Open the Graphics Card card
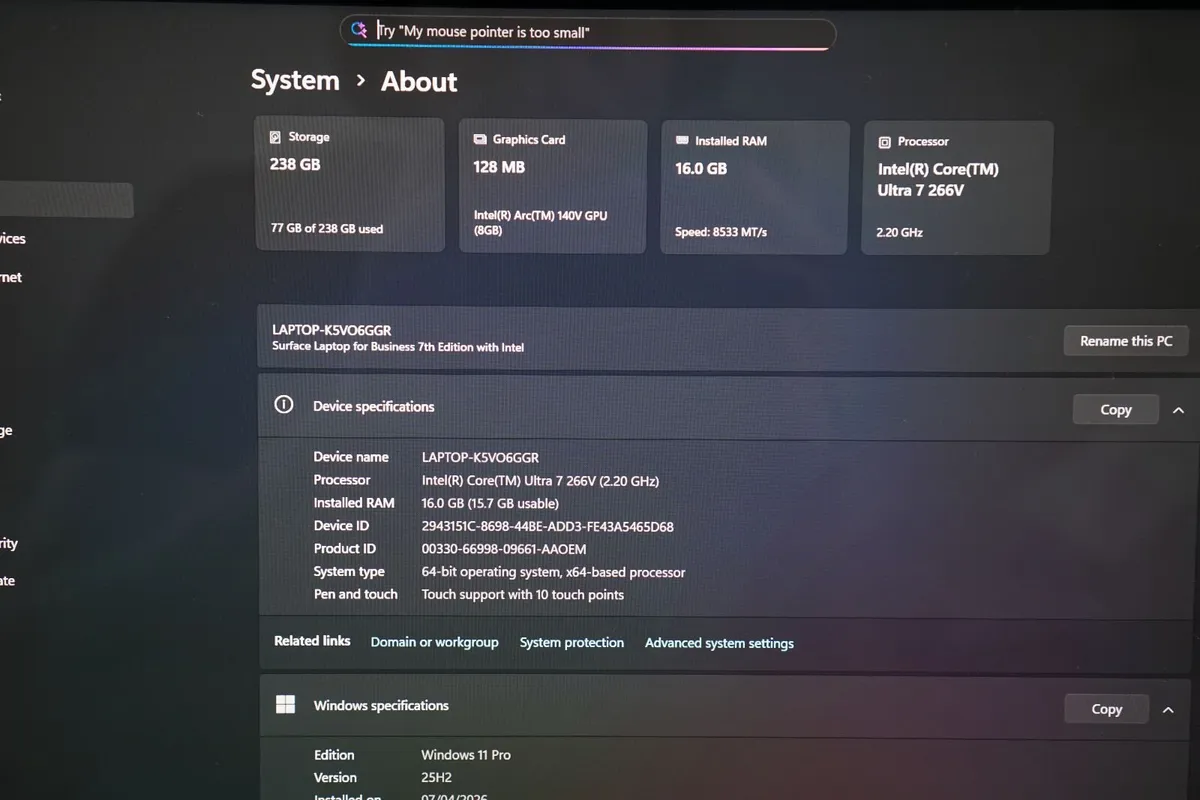1200x800 pixels. point(553,186)
